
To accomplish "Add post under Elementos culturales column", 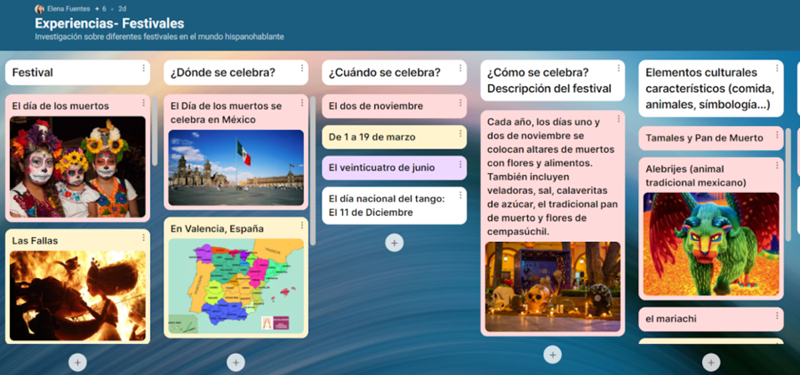I will click(711, 362).
